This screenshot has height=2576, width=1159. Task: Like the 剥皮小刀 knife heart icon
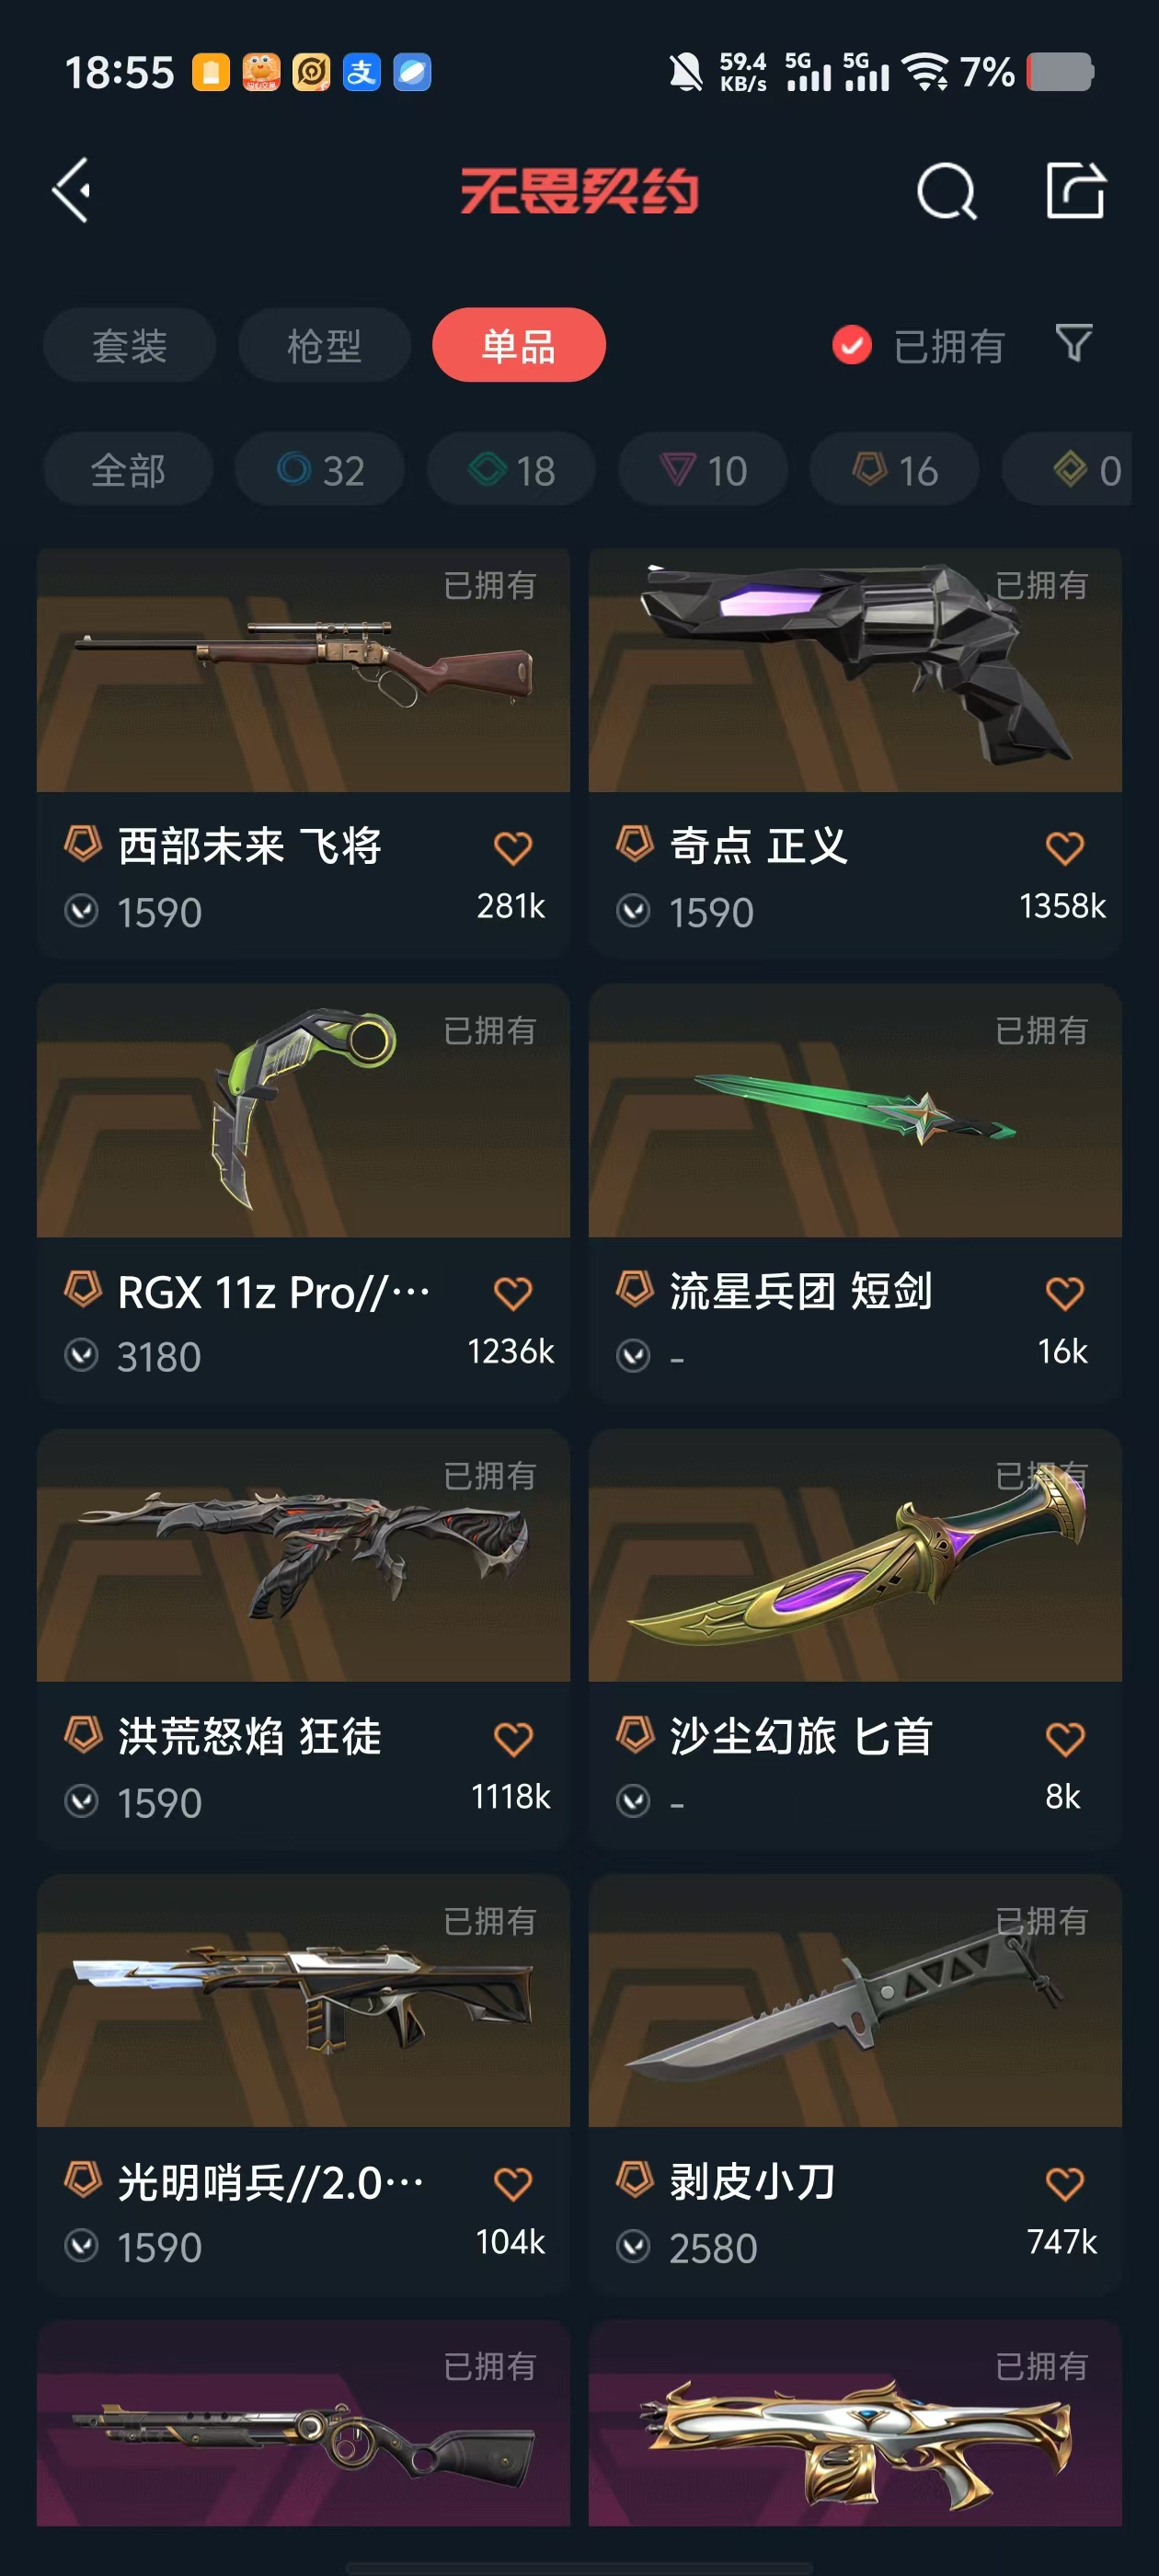1065,2184
